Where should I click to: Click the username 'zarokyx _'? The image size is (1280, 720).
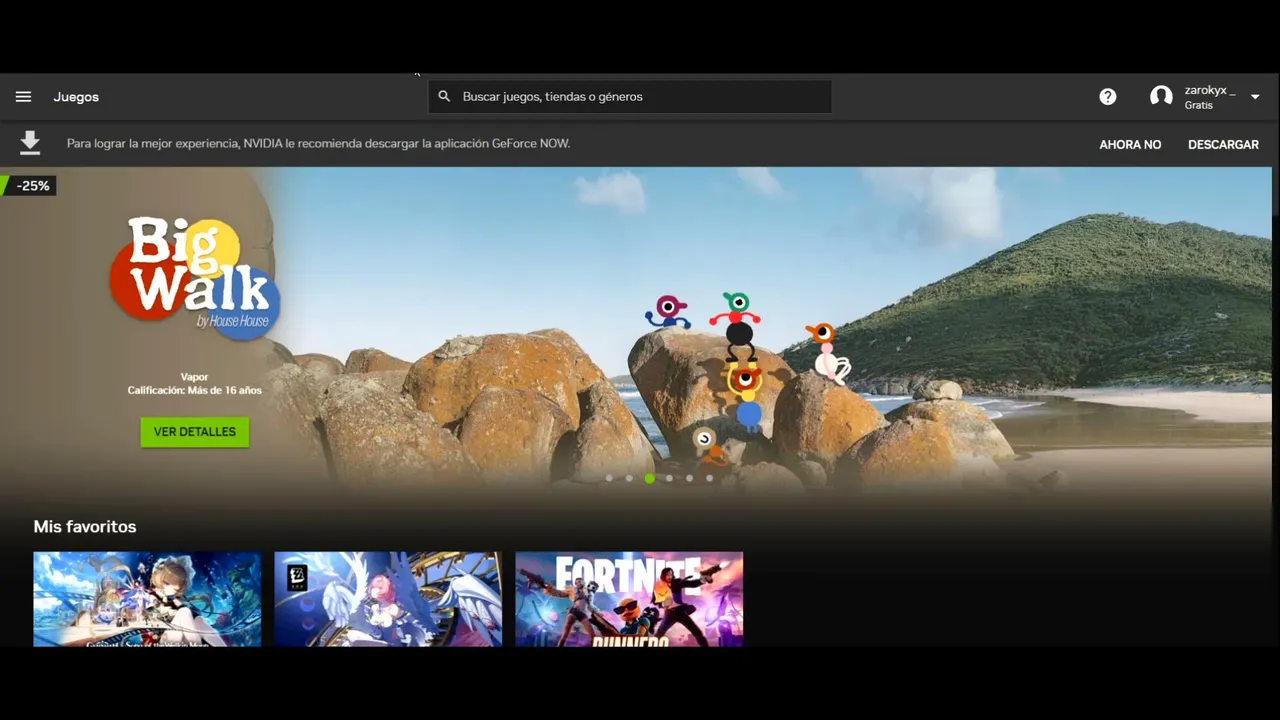1210,91
